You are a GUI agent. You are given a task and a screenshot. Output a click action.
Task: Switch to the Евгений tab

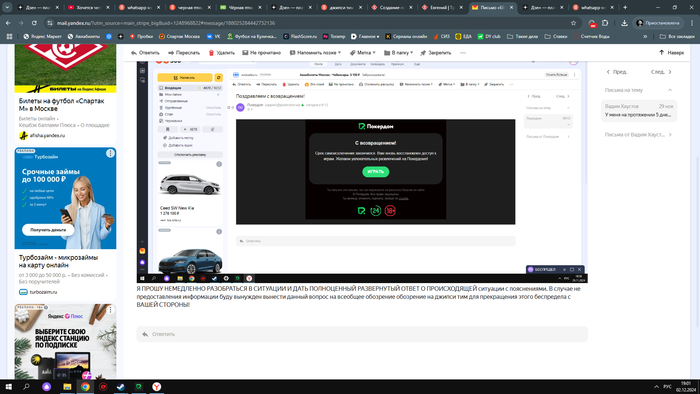click(x=442, y=7)
